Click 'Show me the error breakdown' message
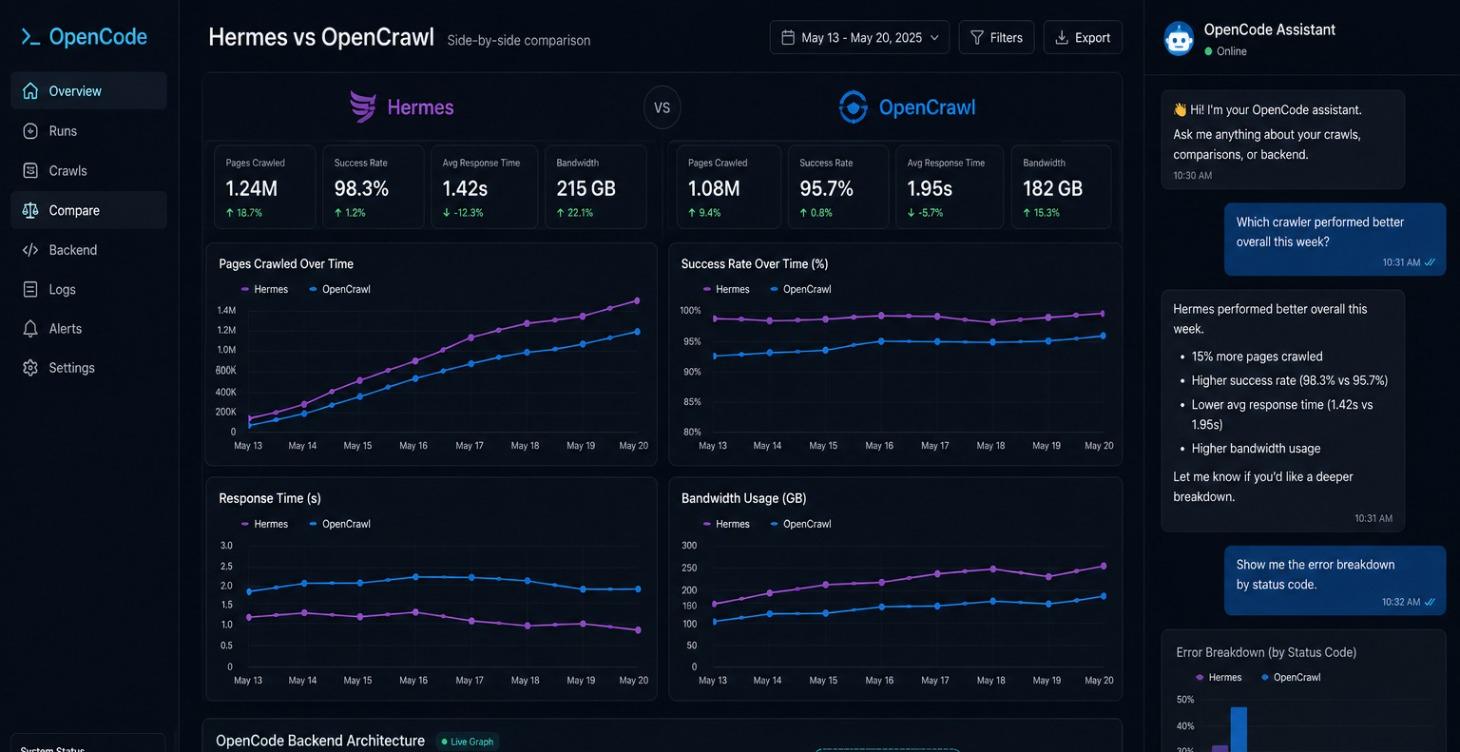This screenshot has width=1460, height=752. pos(1335,581)
